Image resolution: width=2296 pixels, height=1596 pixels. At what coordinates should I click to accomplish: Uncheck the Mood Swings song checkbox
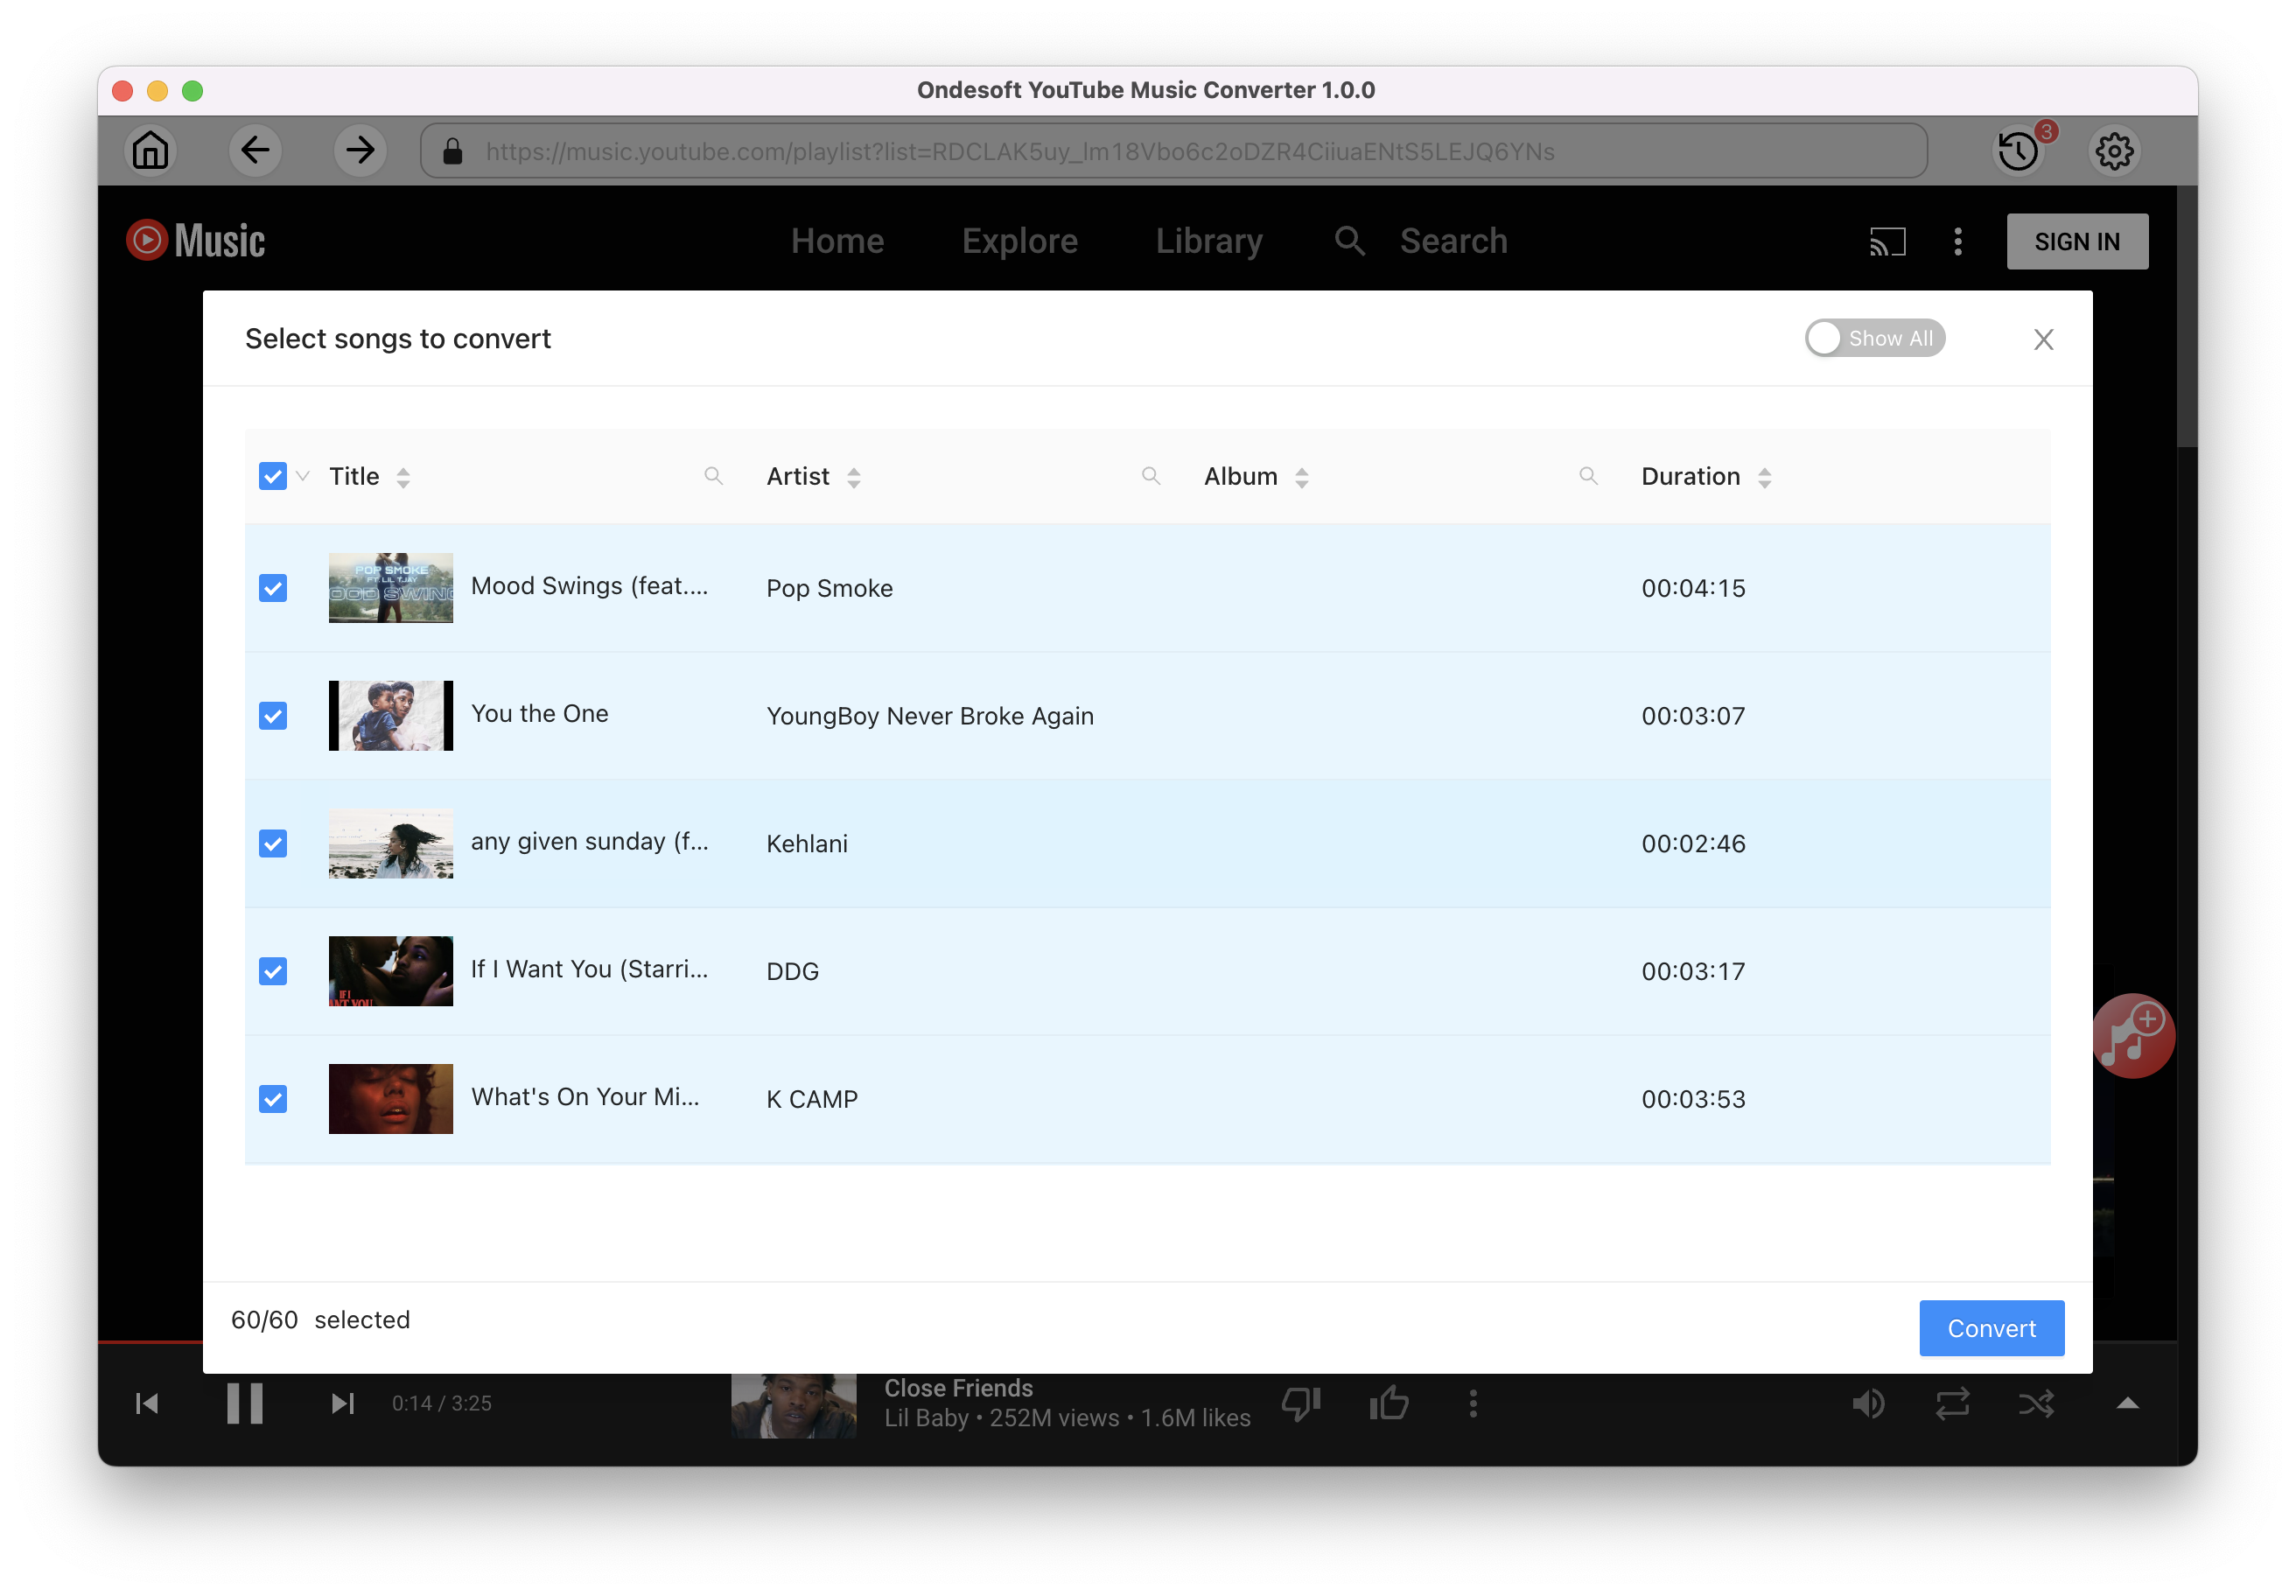tap(274, 586)
